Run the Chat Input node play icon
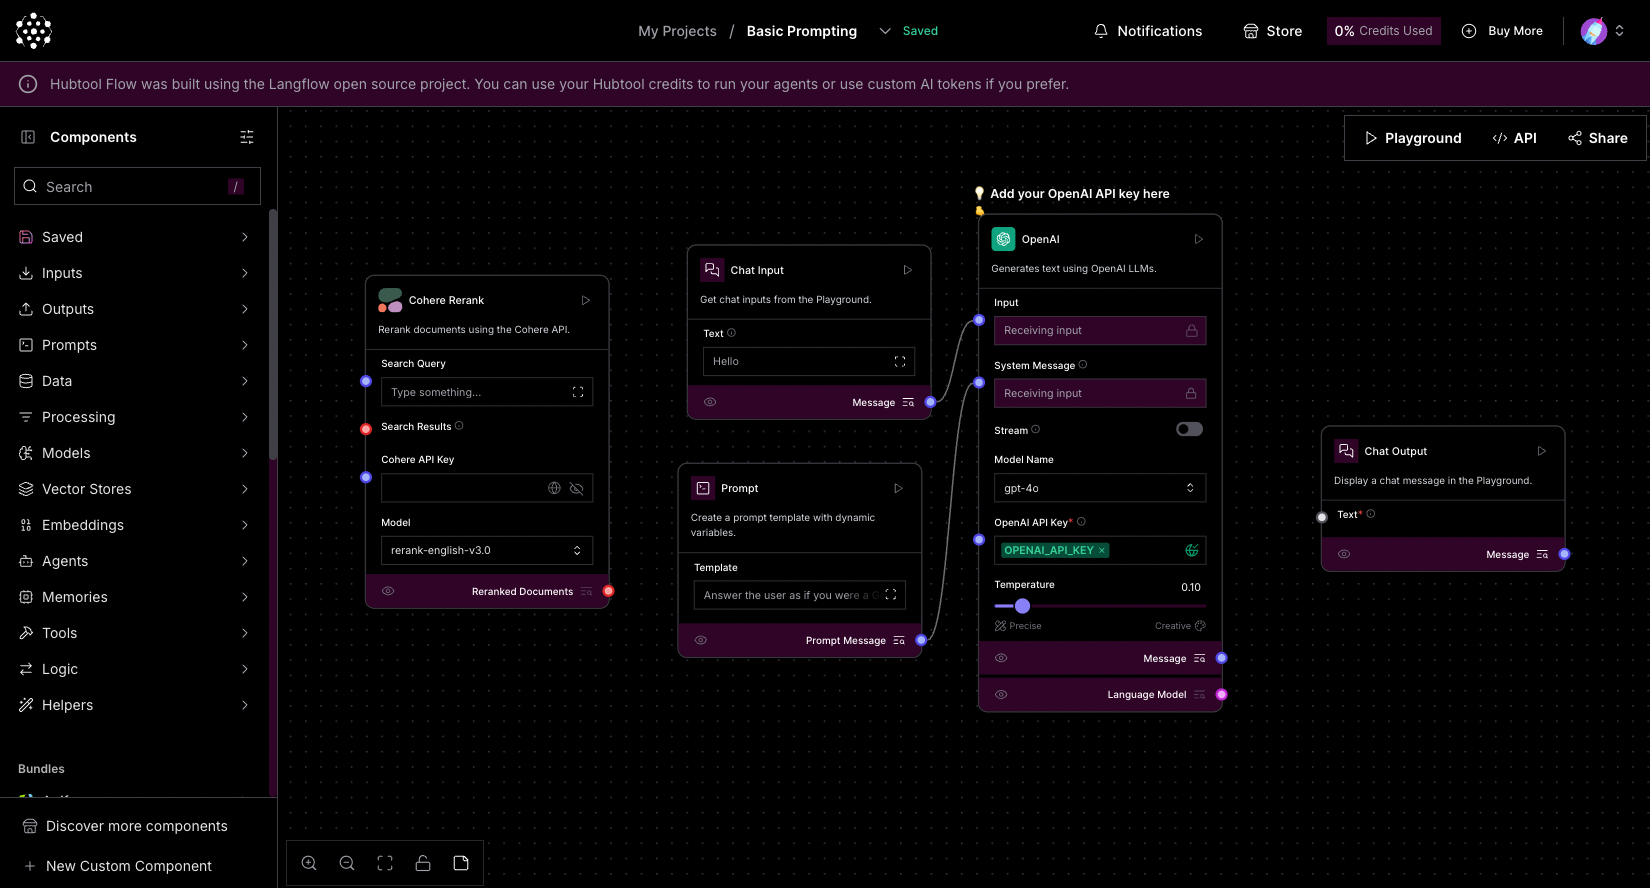The image size is (1650, 888). point(907,270)
